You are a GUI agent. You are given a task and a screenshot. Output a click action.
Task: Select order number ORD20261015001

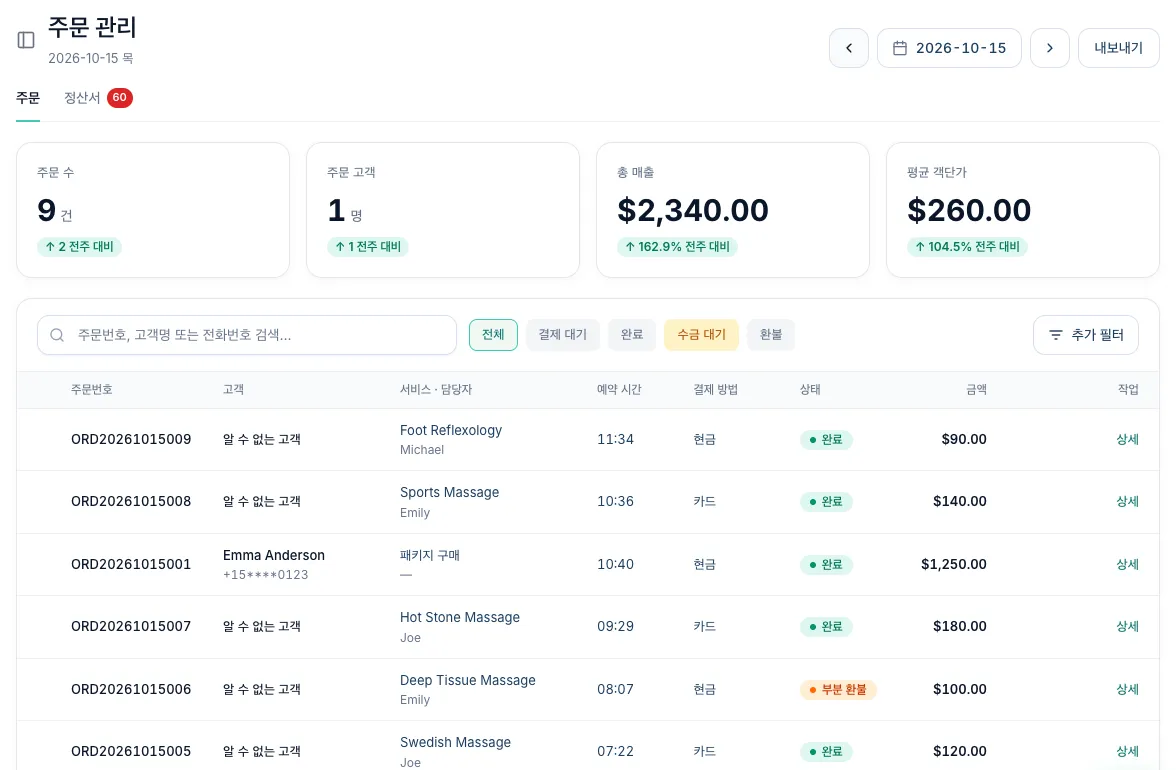coord(131,565)
